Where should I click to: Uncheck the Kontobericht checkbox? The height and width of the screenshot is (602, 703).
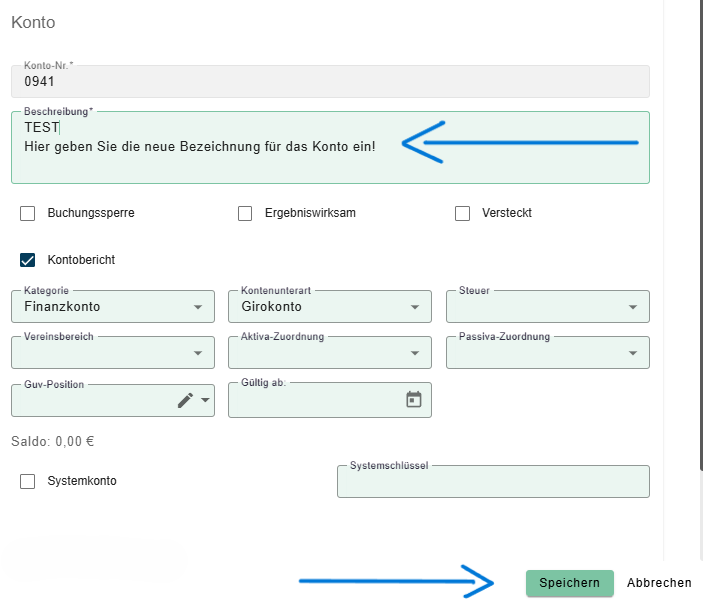[27, 260]
